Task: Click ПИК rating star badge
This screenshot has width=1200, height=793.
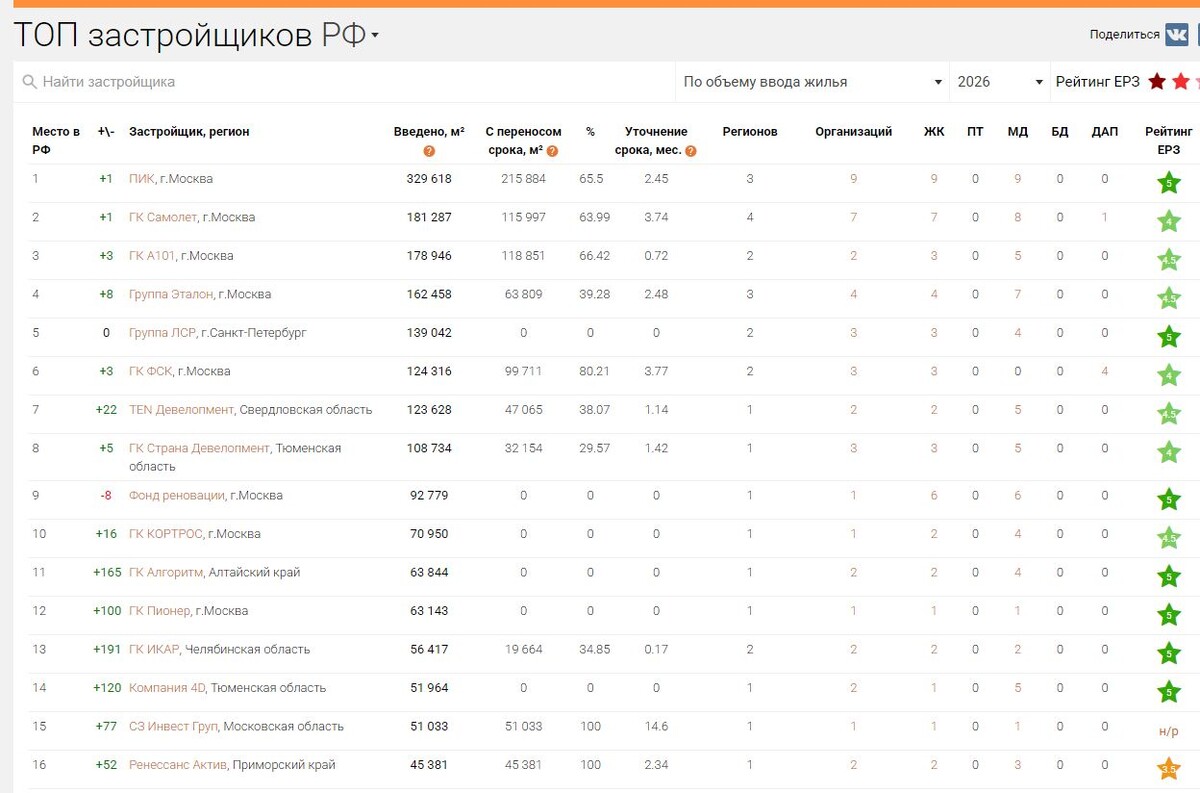Action: pyautogui.click(x=1168, y=183)
